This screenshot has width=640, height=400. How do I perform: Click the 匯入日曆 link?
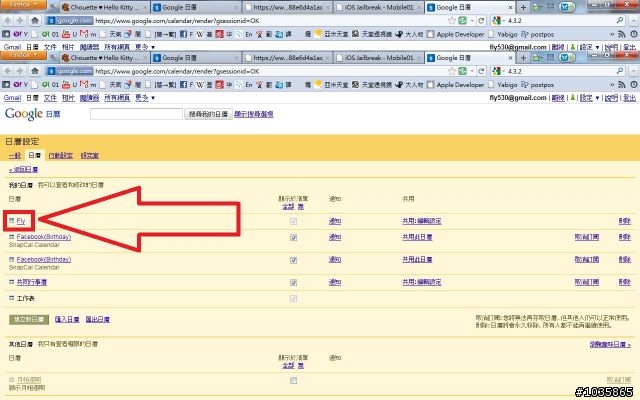tap(67, 319)
